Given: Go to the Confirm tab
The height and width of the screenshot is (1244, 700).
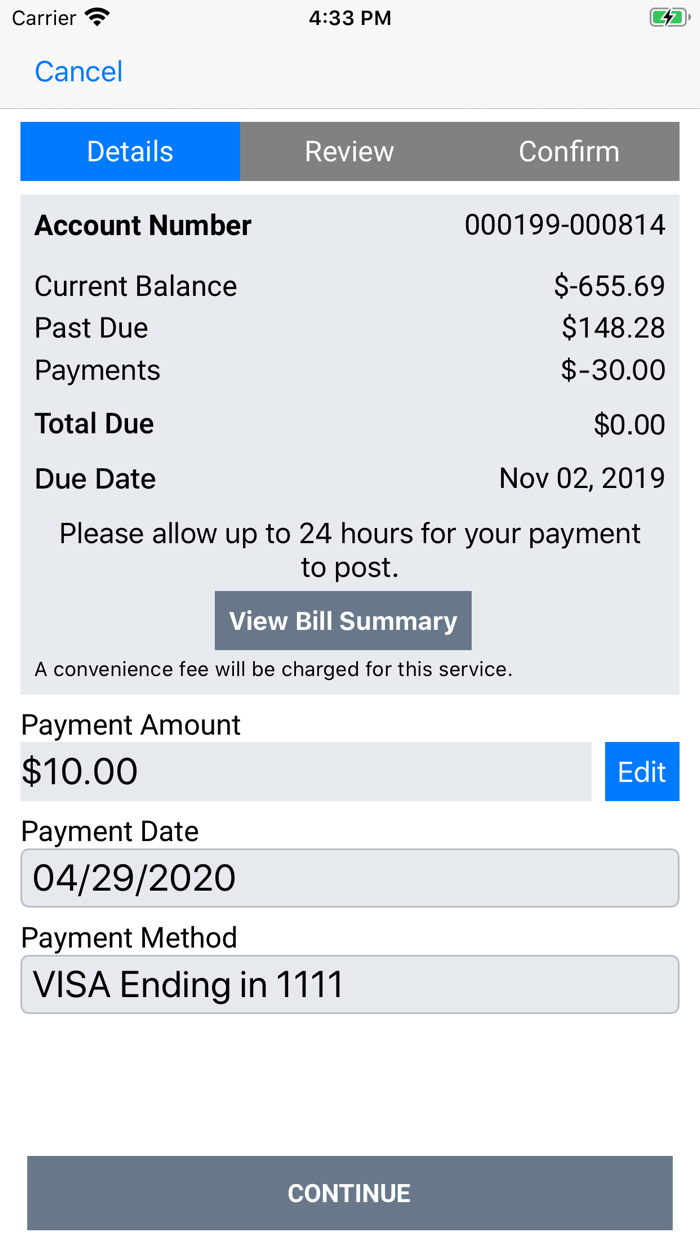Looking at the screenshot, I should coord(568,152).
